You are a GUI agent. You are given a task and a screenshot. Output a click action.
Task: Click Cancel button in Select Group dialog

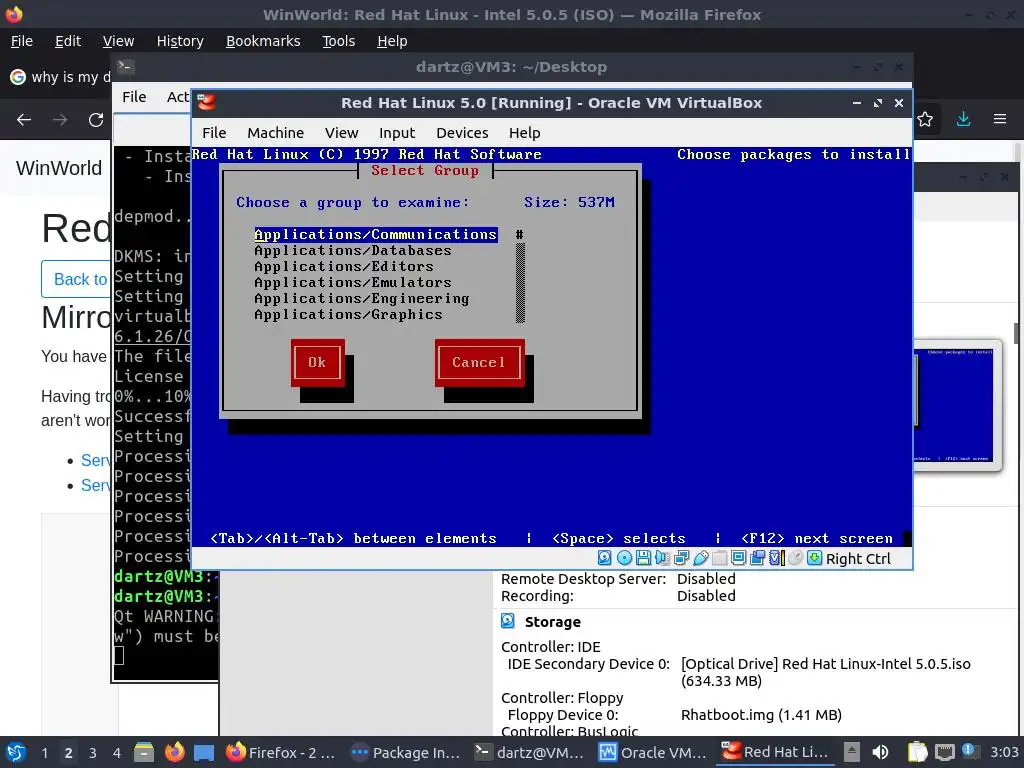pyautogui.click(x=479, y=362)
